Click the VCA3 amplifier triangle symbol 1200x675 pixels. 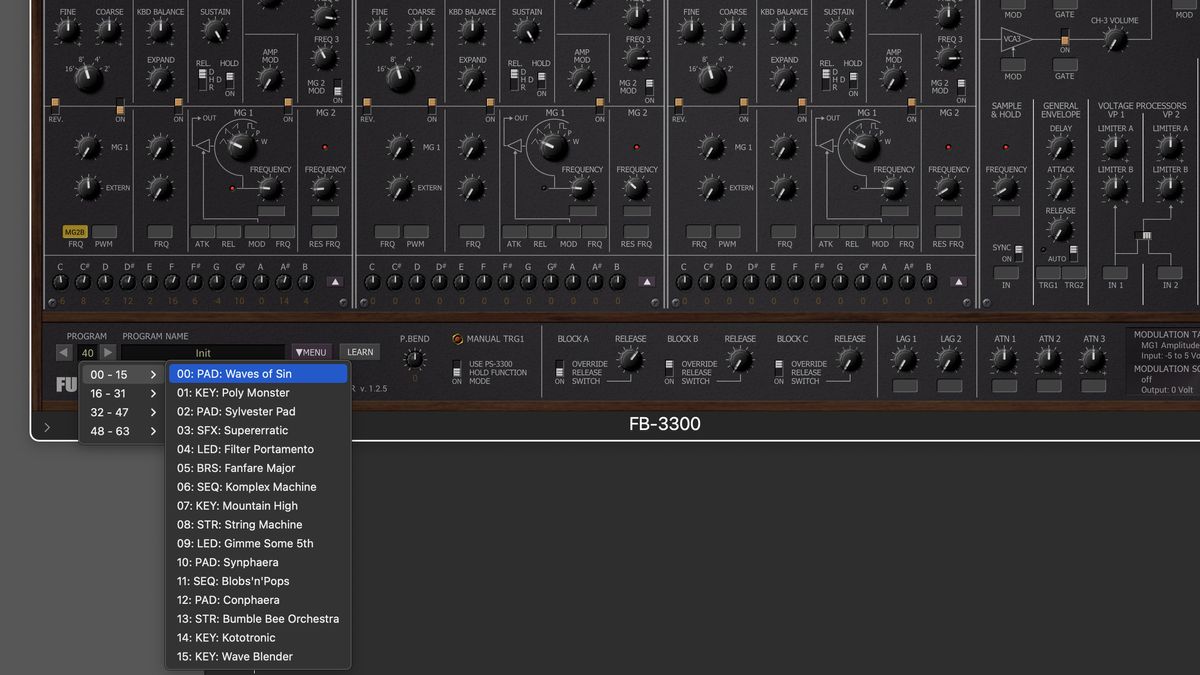(x=1016, y=40)
